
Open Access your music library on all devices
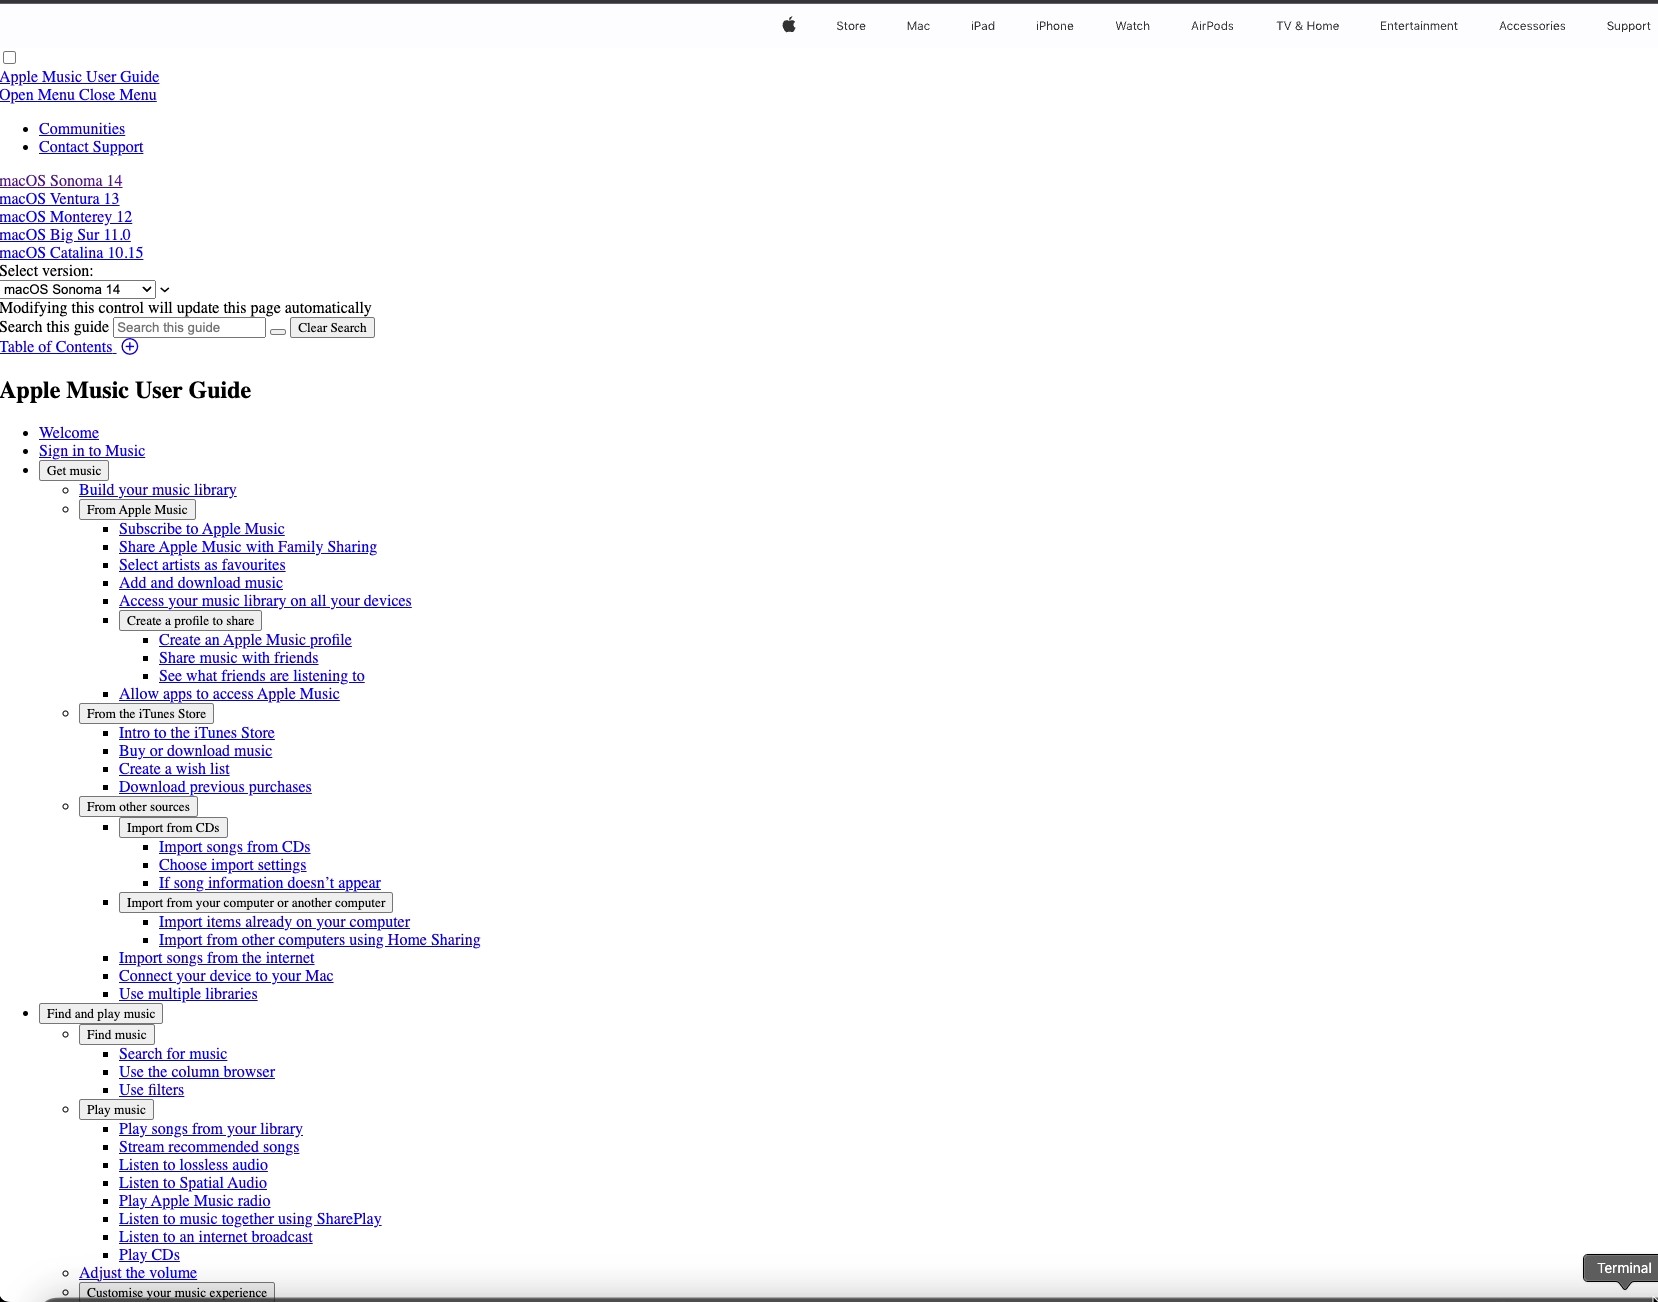265,601
